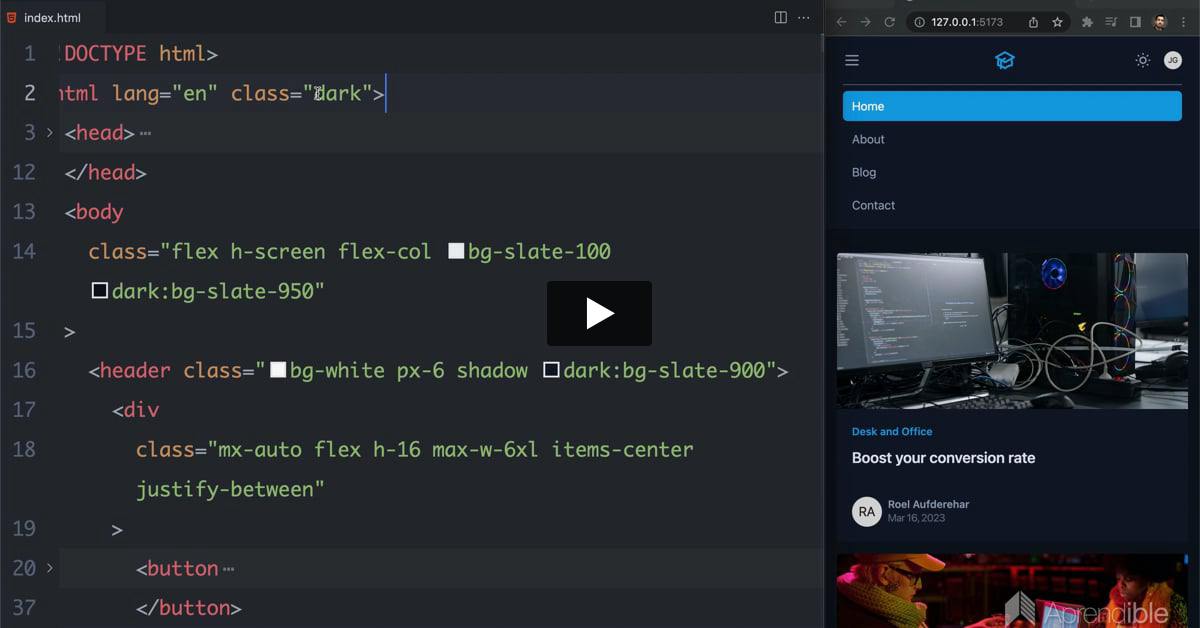
Task: Click the word body on line 13
Action: (100, 211)
